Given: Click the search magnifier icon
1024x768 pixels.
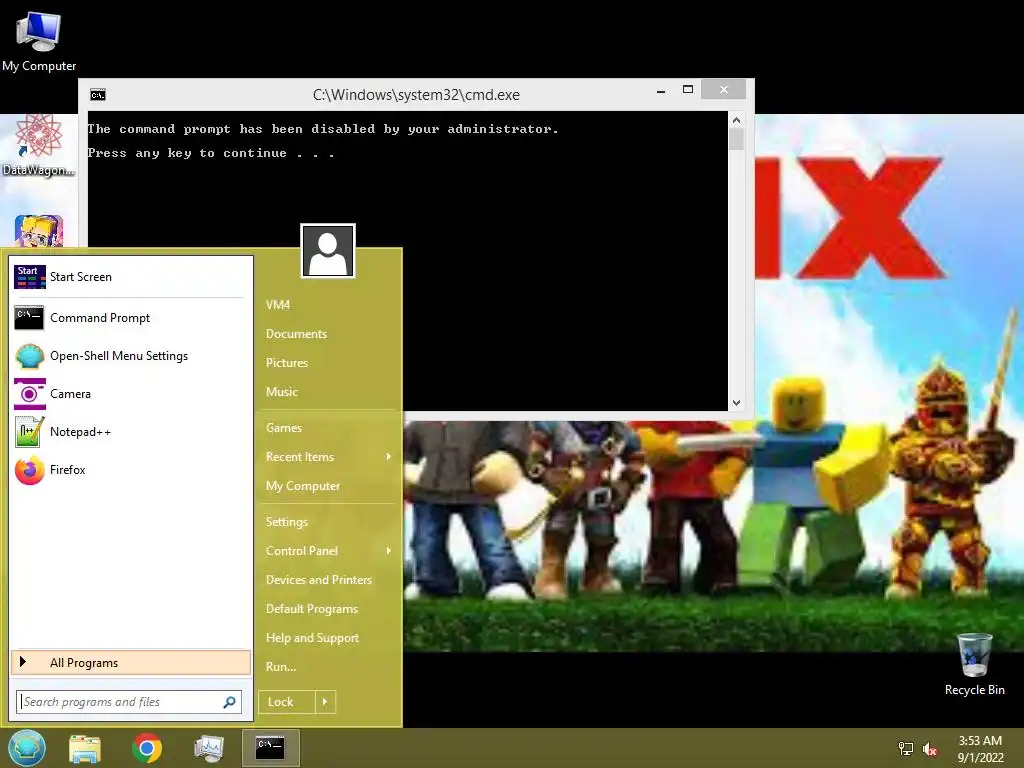Looking at the screenshot, I should tap(229, 702).
